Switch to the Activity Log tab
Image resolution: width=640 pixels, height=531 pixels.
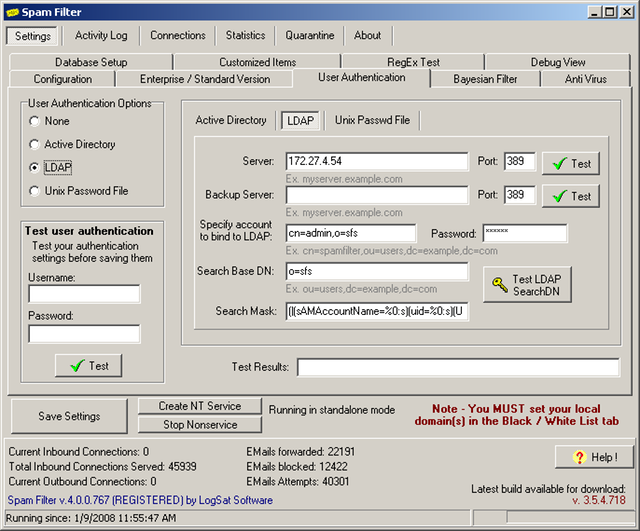click(101, 35)
